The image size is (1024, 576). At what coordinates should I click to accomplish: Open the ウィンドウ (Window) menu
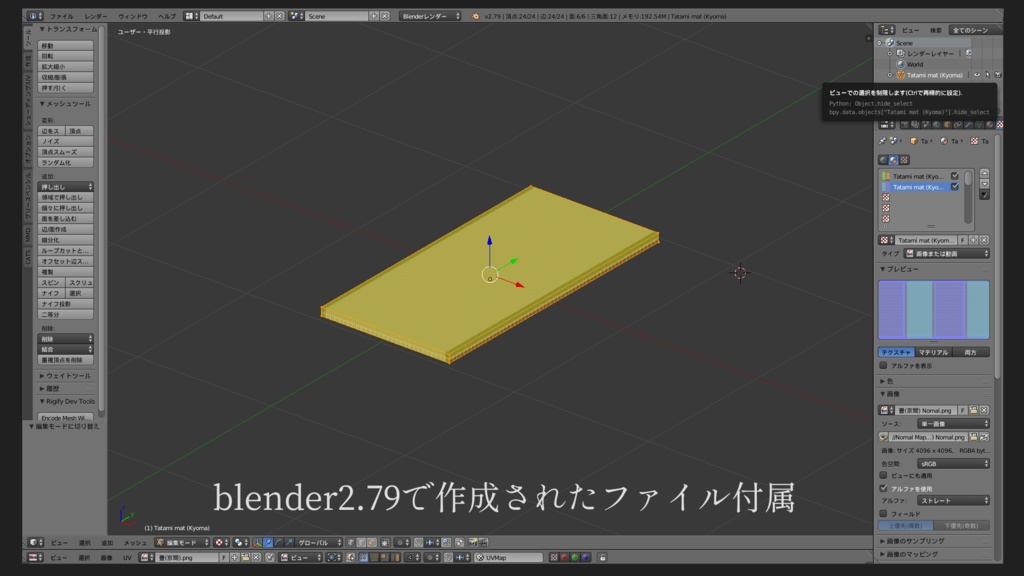133,16
